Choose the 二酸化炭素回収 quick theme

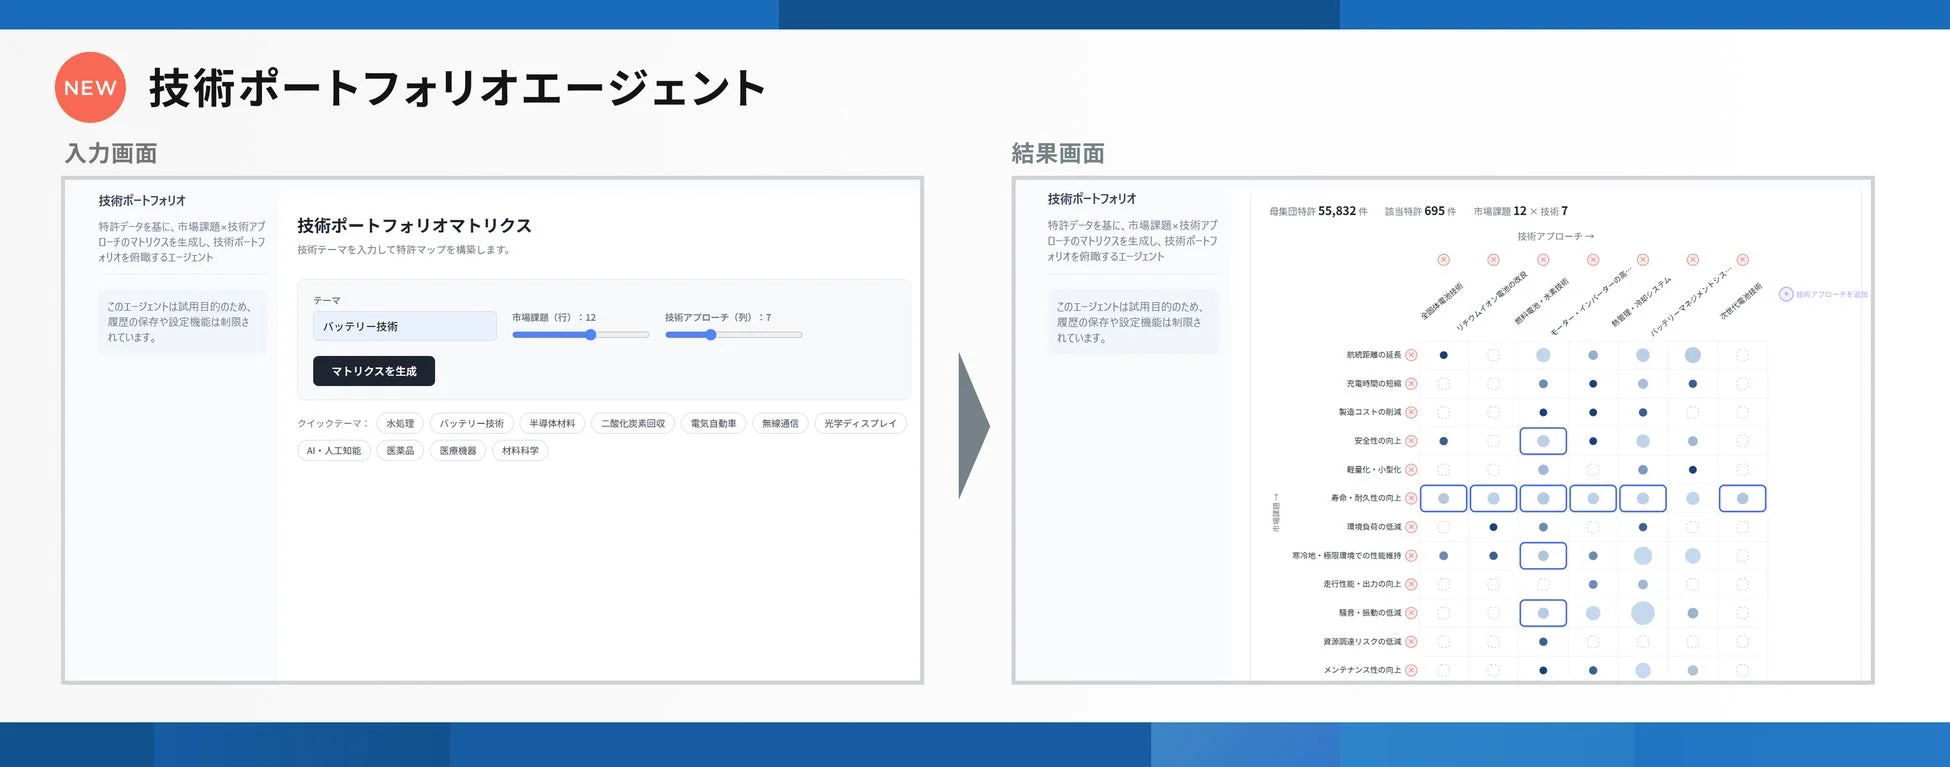click(x=633, y=424)
